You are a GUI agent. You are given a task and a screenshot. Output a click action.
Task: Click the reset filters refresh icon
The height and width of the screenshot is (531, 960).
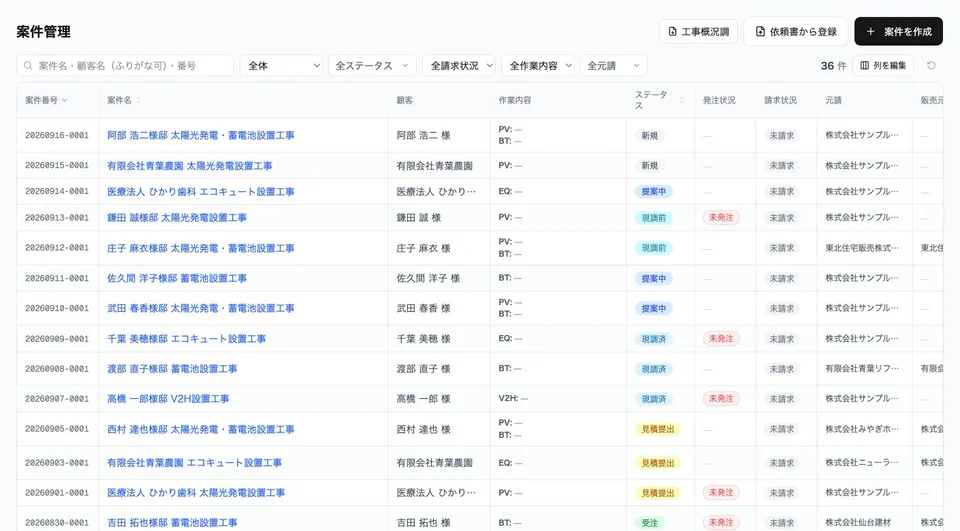931,66
